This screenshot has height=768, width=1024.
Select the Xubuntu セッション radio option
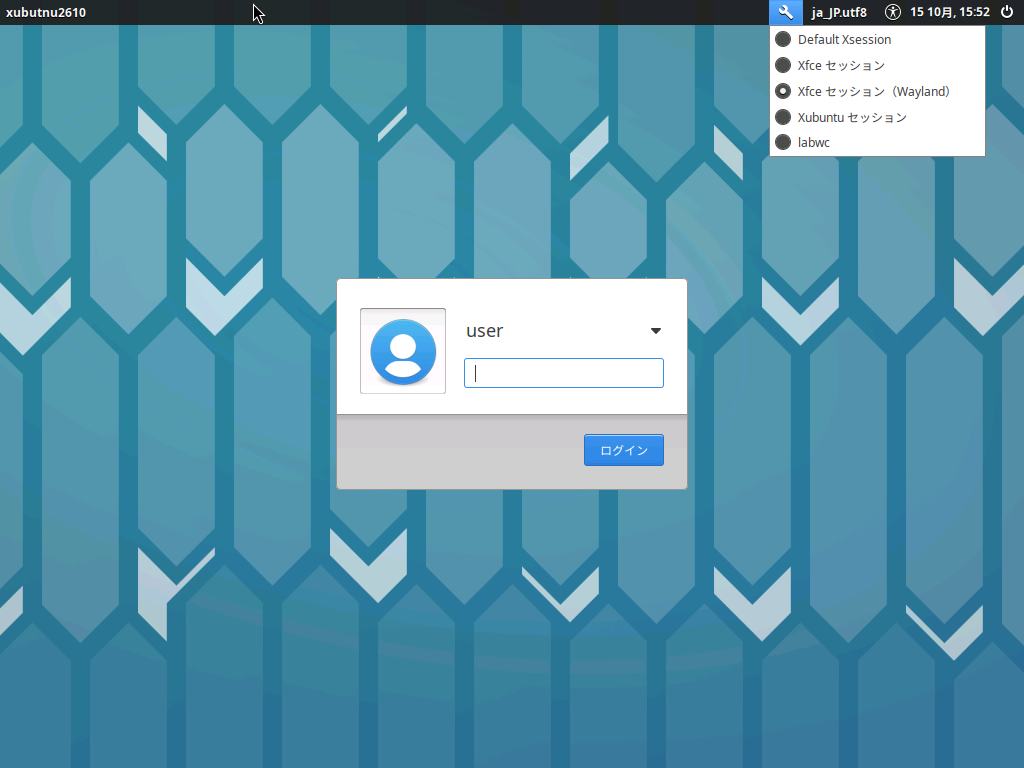pos(877,118)
